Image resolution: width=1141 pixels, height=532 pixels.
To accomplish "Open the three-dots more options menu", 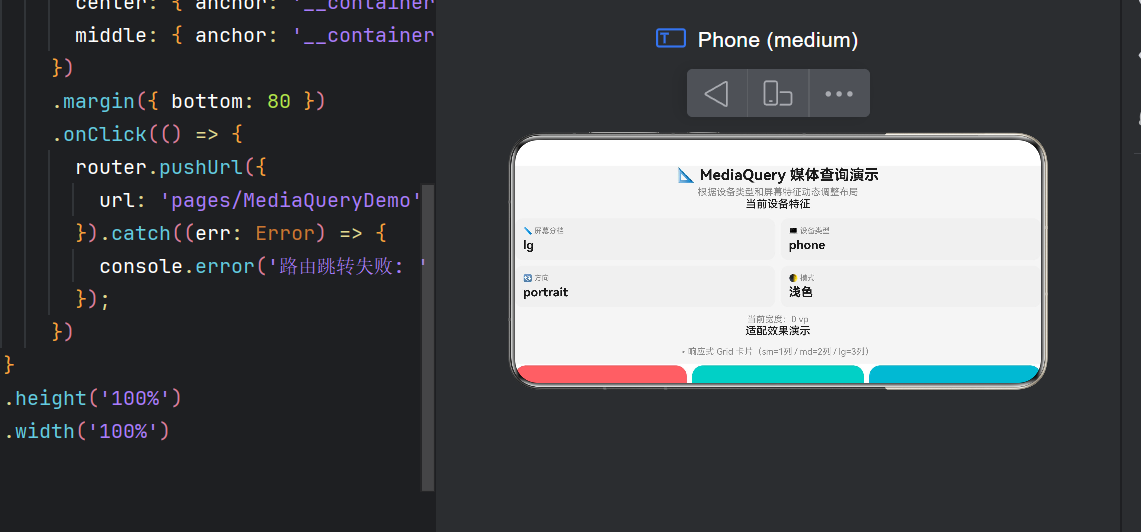I will [839, 93].
